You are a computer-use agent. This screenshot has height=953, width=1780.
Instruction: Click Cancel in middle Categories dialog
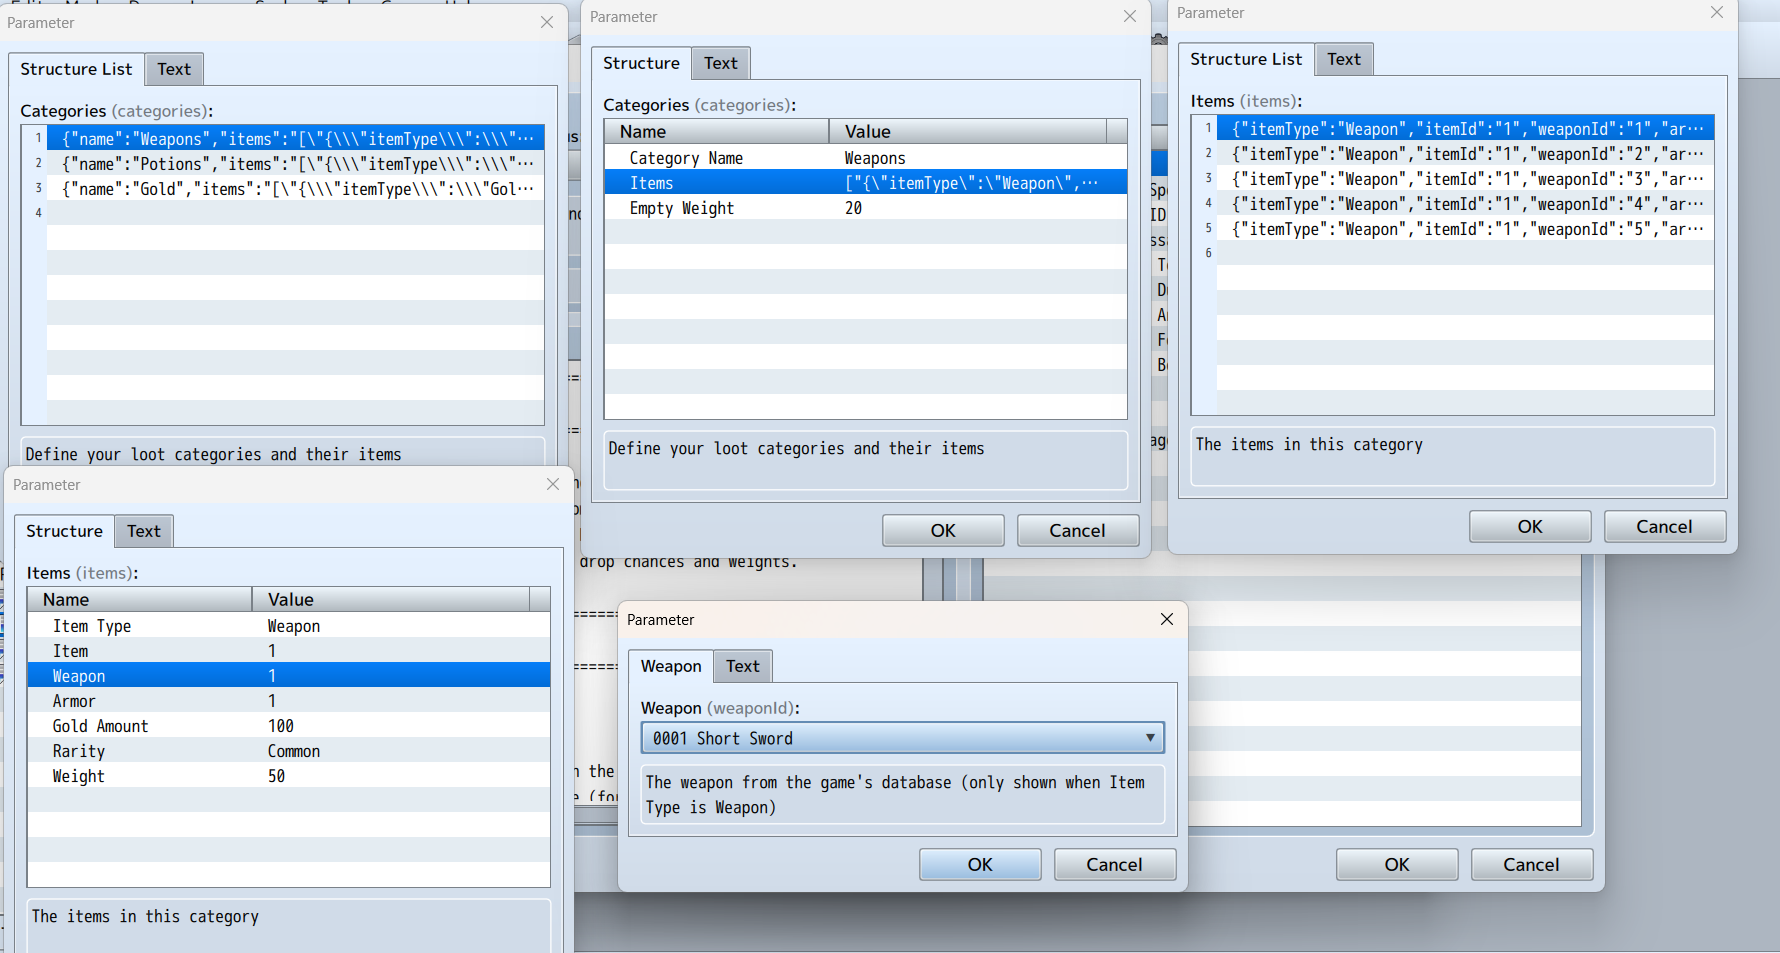click(x=1077, y=530)
